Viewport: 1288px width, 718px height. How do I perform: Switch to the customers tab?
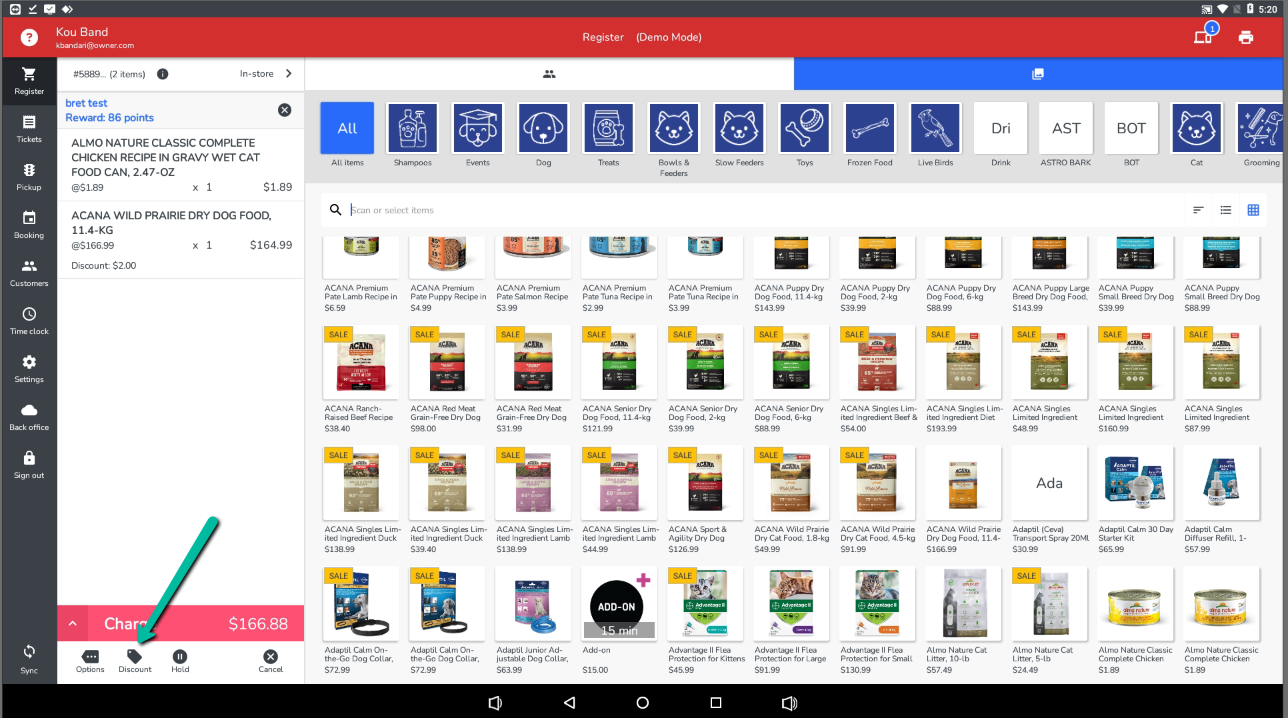tap(549, 74)
